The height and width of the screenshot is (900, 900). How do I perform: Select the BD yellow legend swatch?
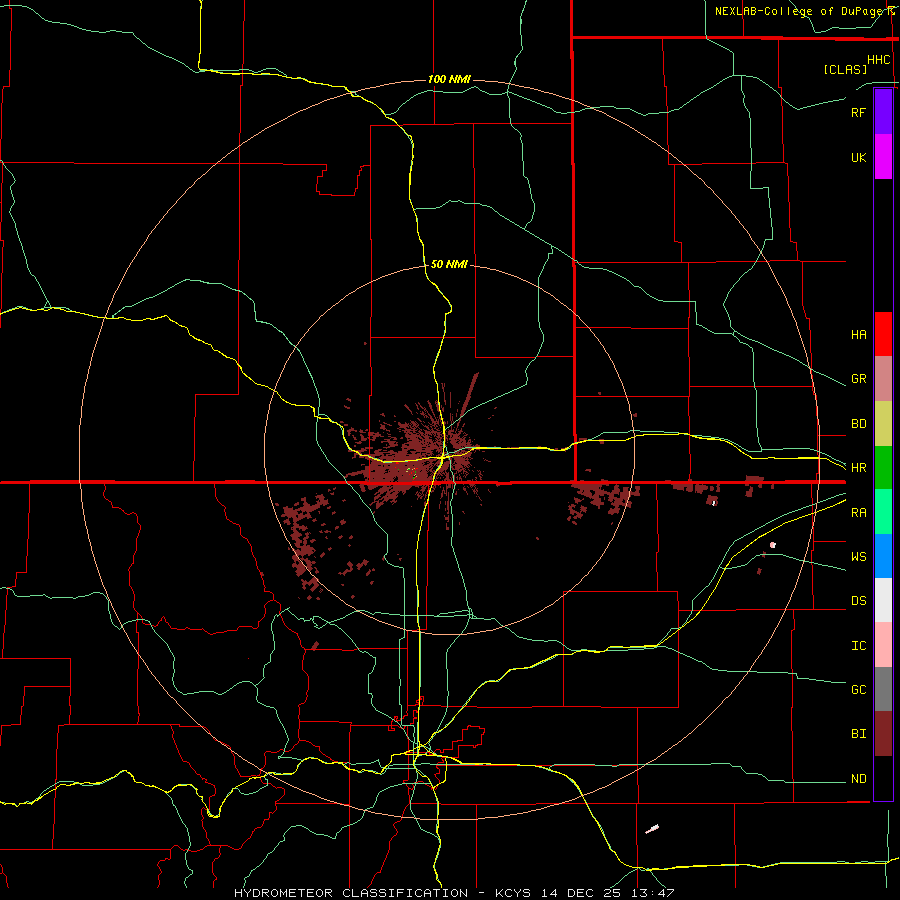(883, 424)
